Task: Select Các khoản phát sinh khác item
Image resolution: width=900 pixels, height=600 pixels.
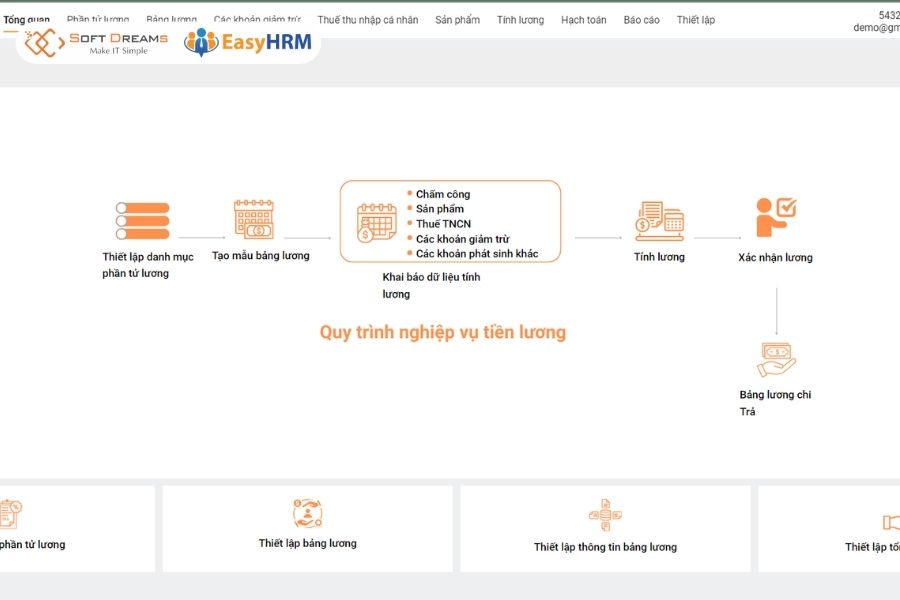Action: 477,254
